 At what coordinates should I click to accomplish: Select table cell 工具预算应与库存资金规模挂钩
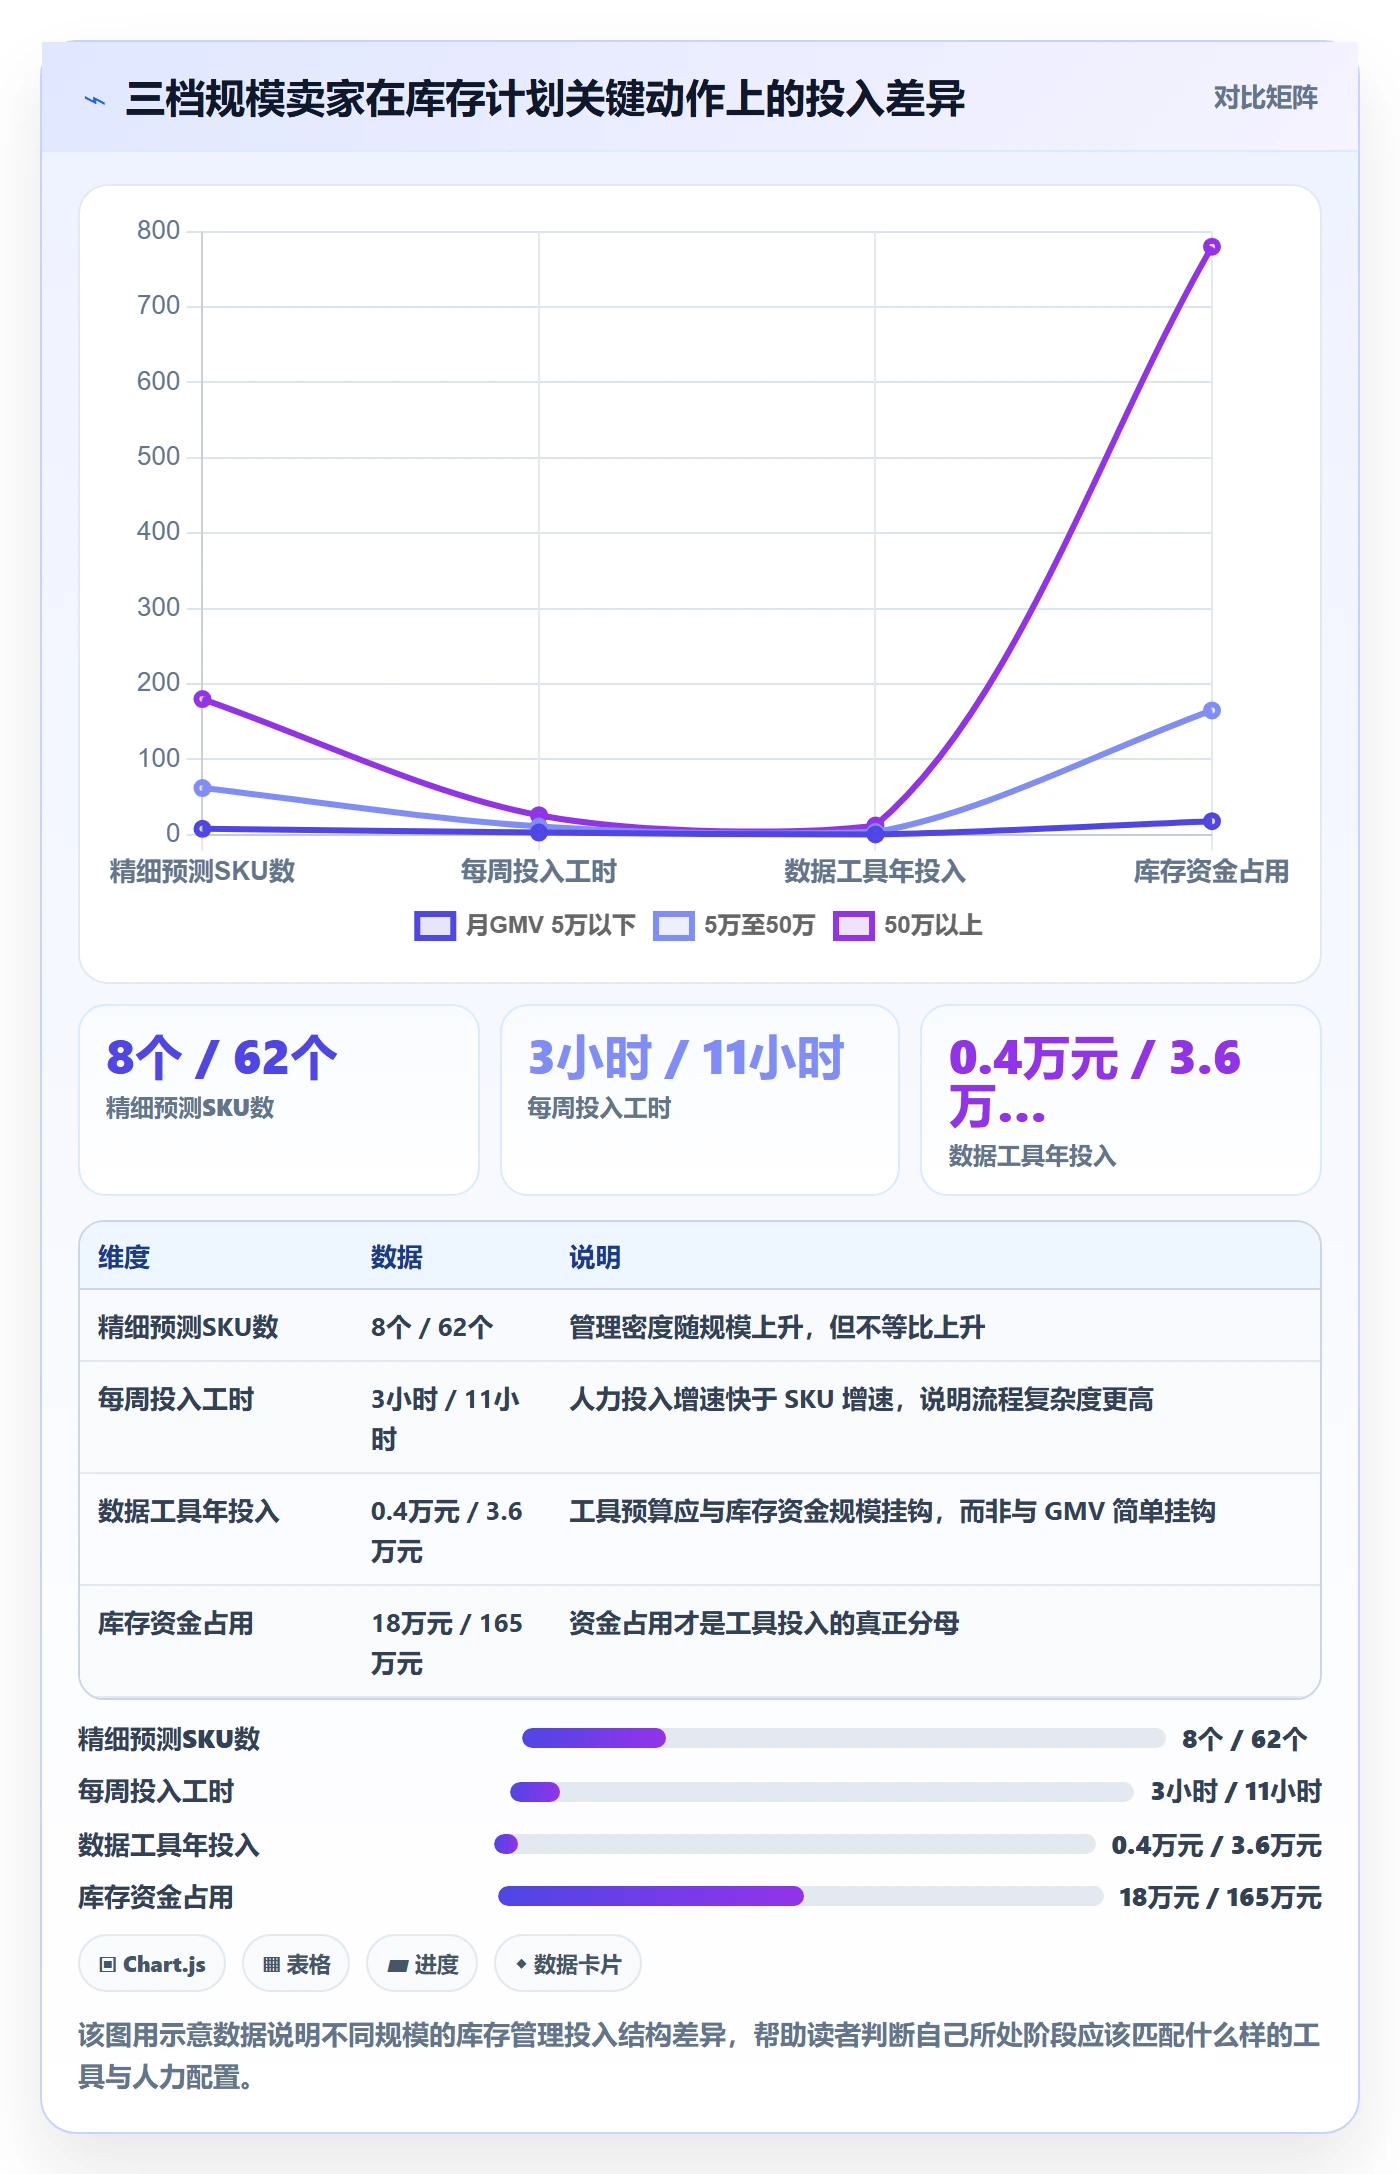(892, 1511)
